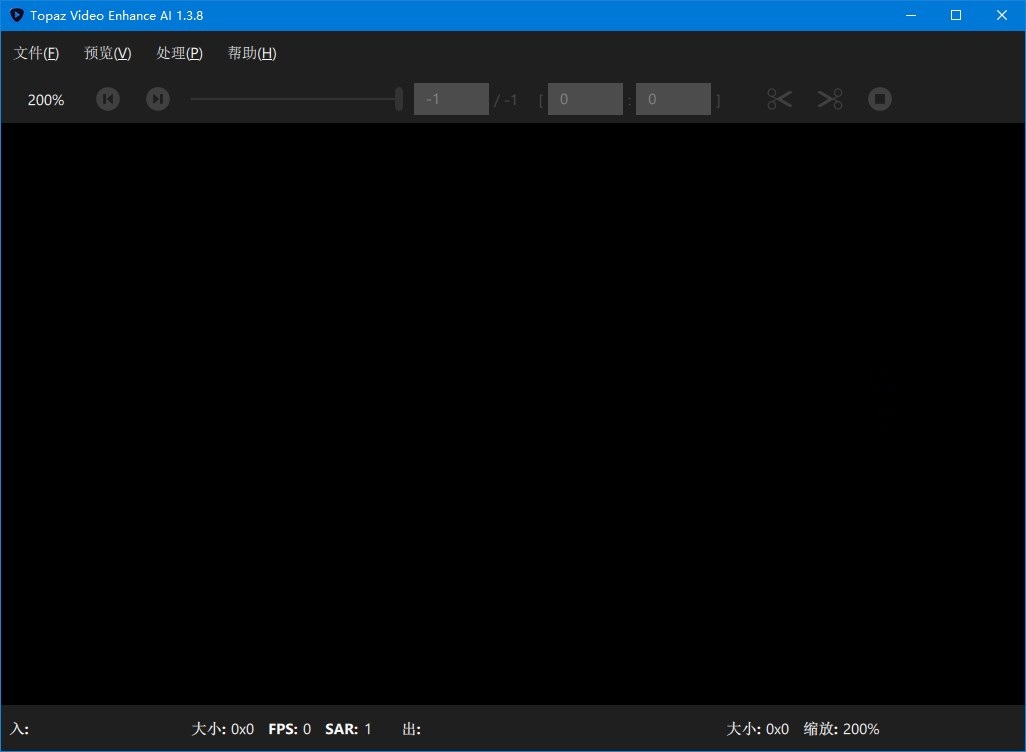
Task: Click the trim end value field
Action: [673, 99]
